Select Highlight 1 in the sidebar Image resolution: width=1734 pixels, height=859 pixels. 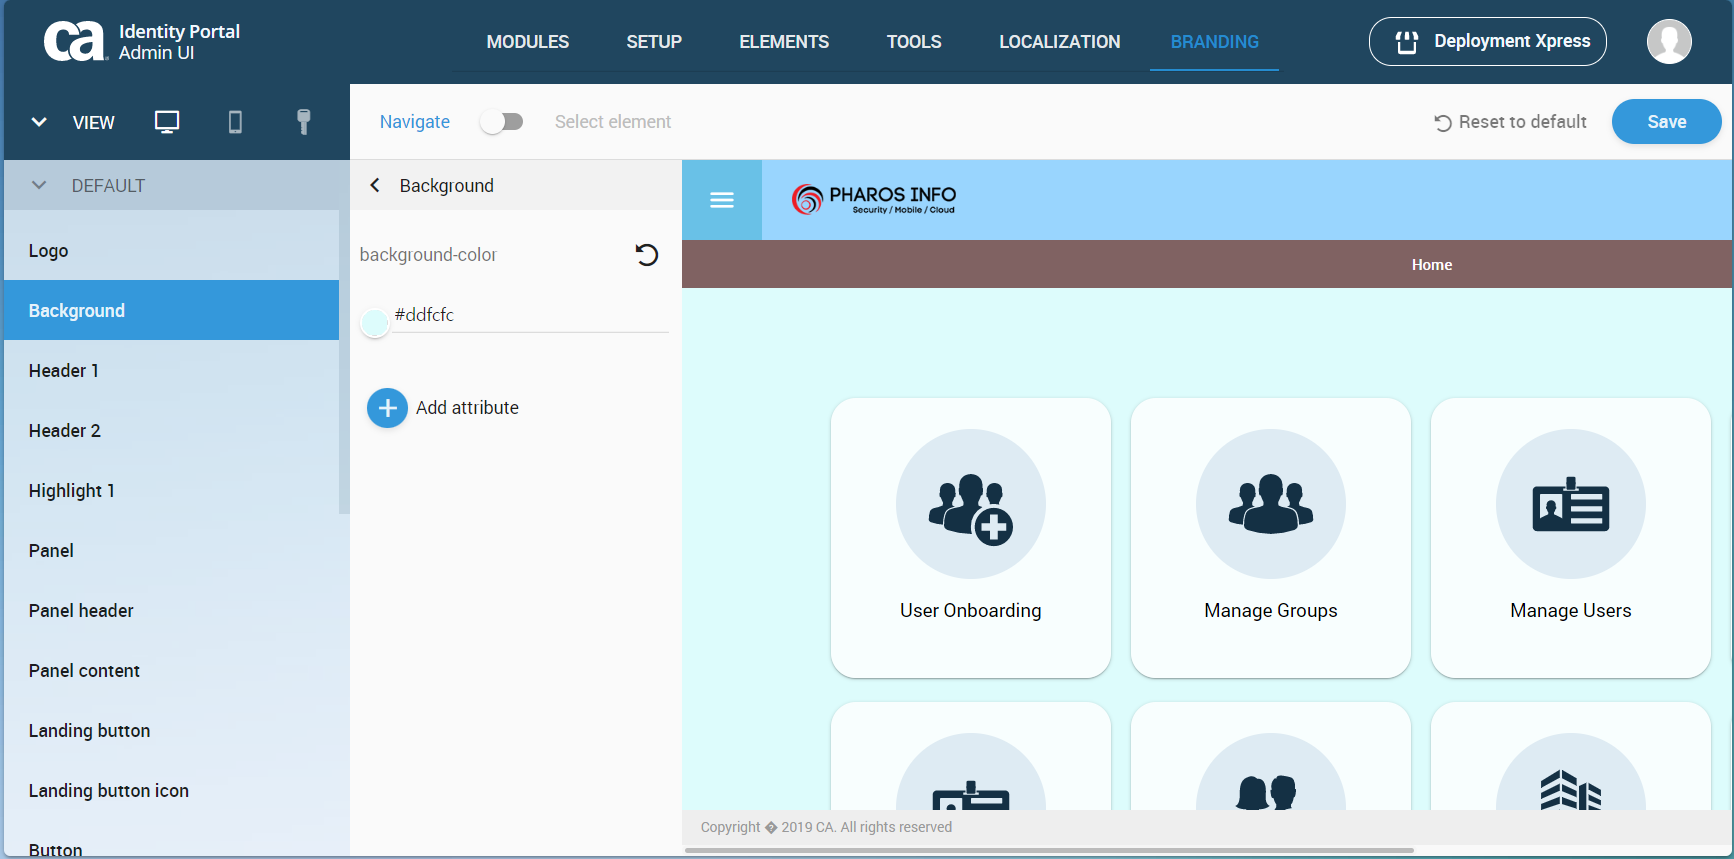pyautogui.click(x=172, y=491)
